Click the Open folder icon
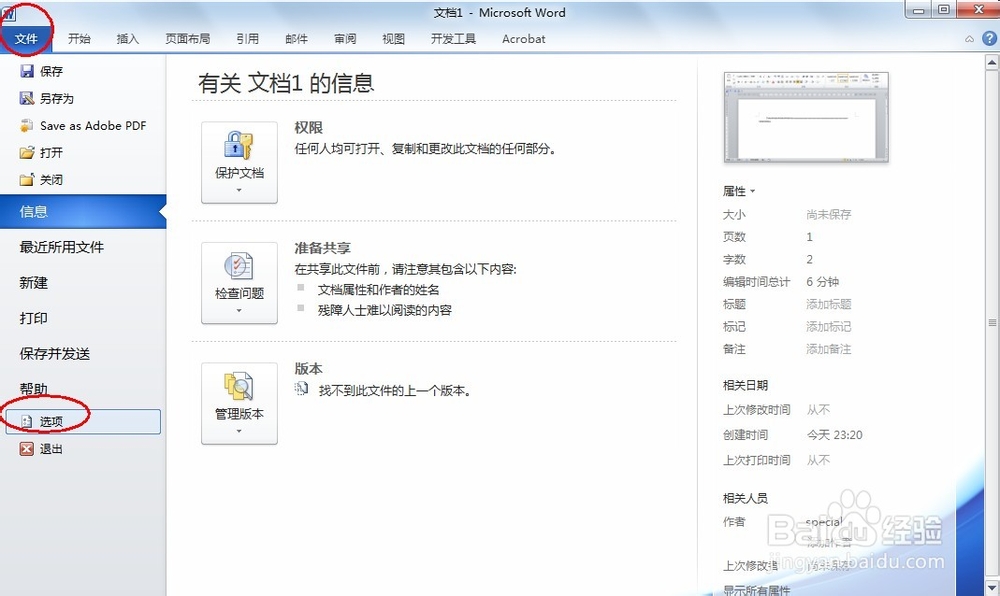 point(27,152)
